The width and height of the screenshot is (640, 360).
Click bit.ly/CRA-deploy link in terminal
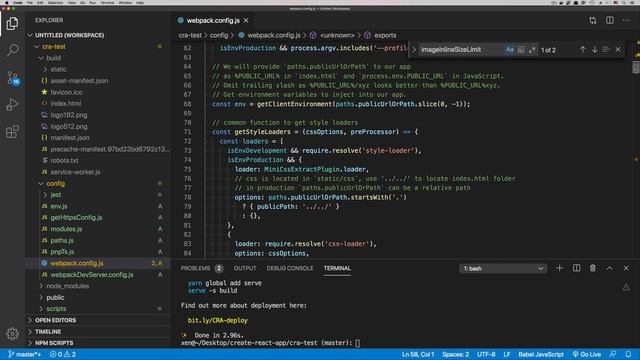218,320
